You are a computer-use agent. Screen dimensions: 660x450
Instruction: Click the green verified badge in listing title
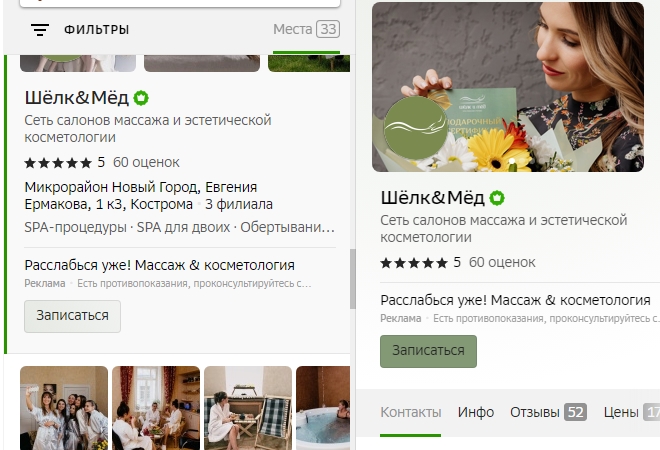coord(141,98)
